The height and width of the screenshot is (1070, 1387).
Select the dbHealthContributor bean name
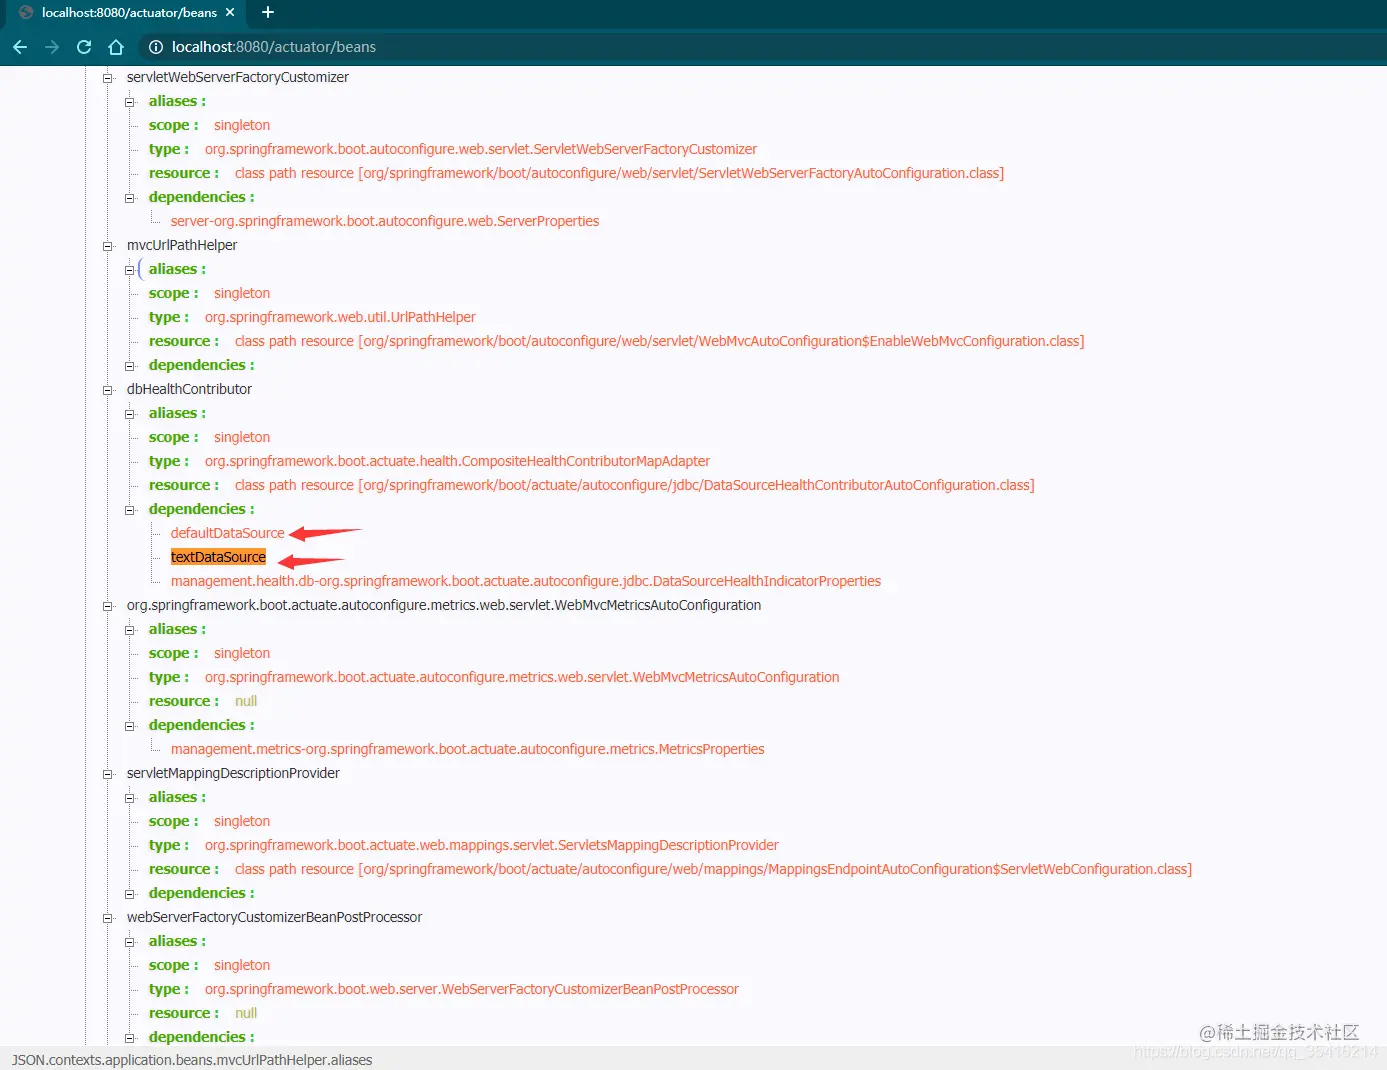pos(189,389)
